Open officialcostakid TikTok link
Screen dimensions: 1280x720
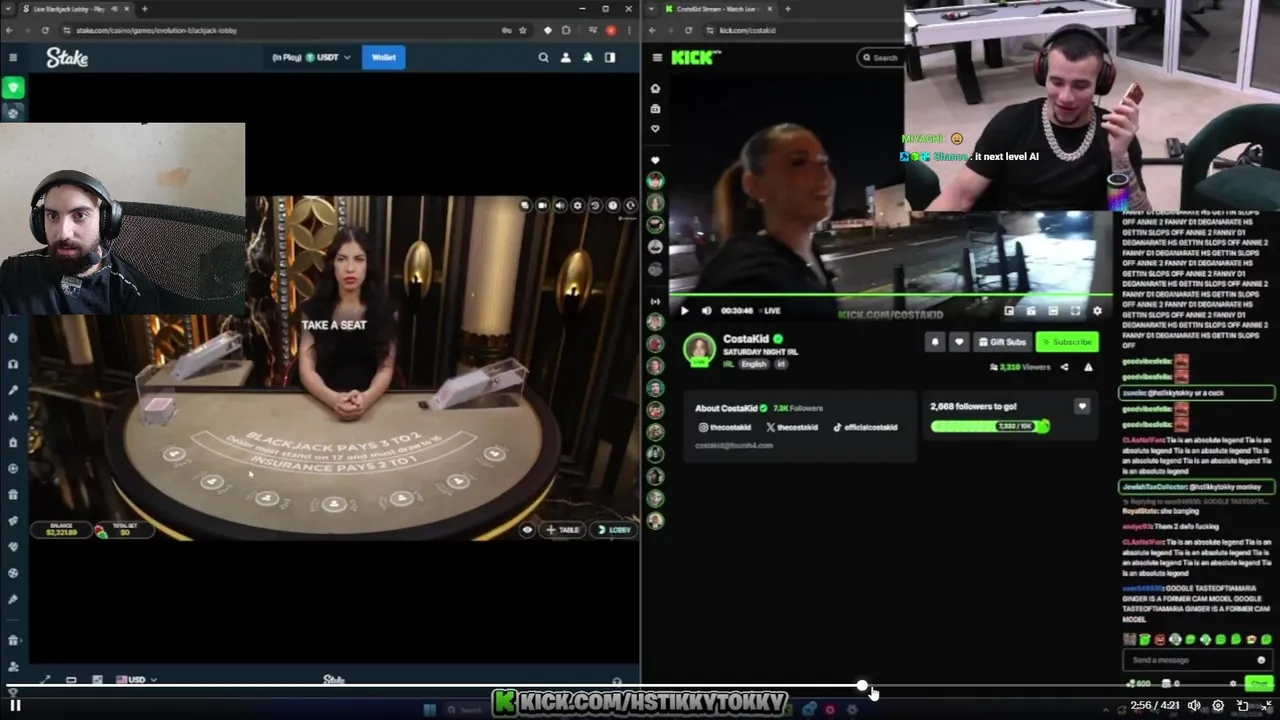tap(867, 427)
